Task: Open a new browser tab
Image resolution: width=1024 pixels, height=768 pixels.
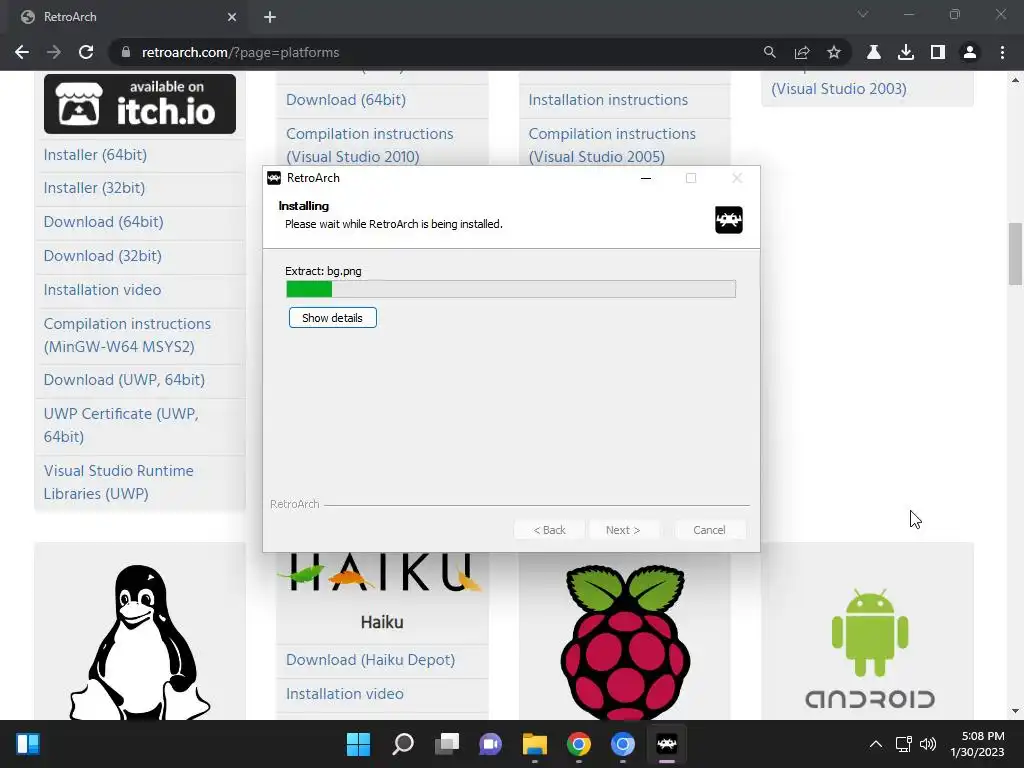Action: [x=270, y=17]
